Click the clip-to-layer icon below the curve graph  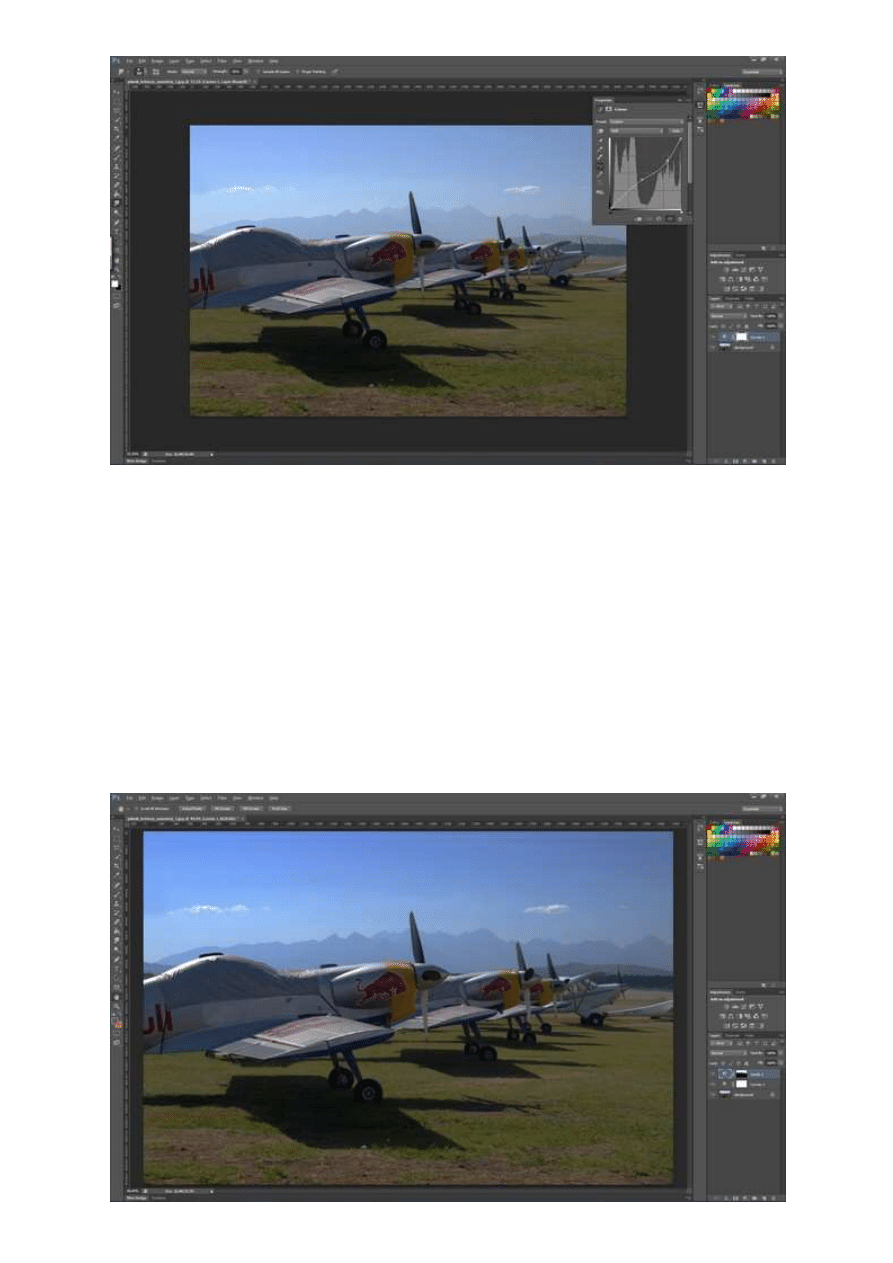638,218
